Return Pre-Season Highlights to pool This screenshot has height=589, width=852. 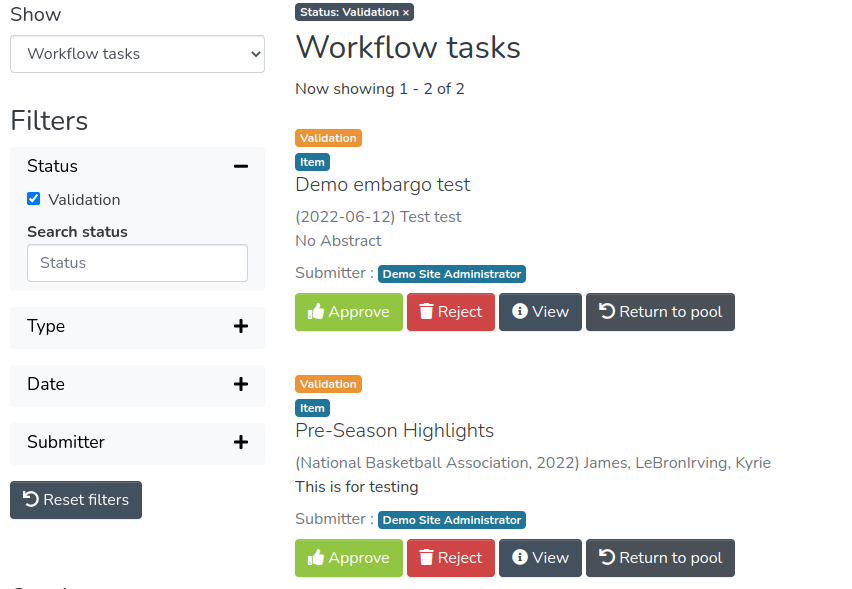coord(660,558)
